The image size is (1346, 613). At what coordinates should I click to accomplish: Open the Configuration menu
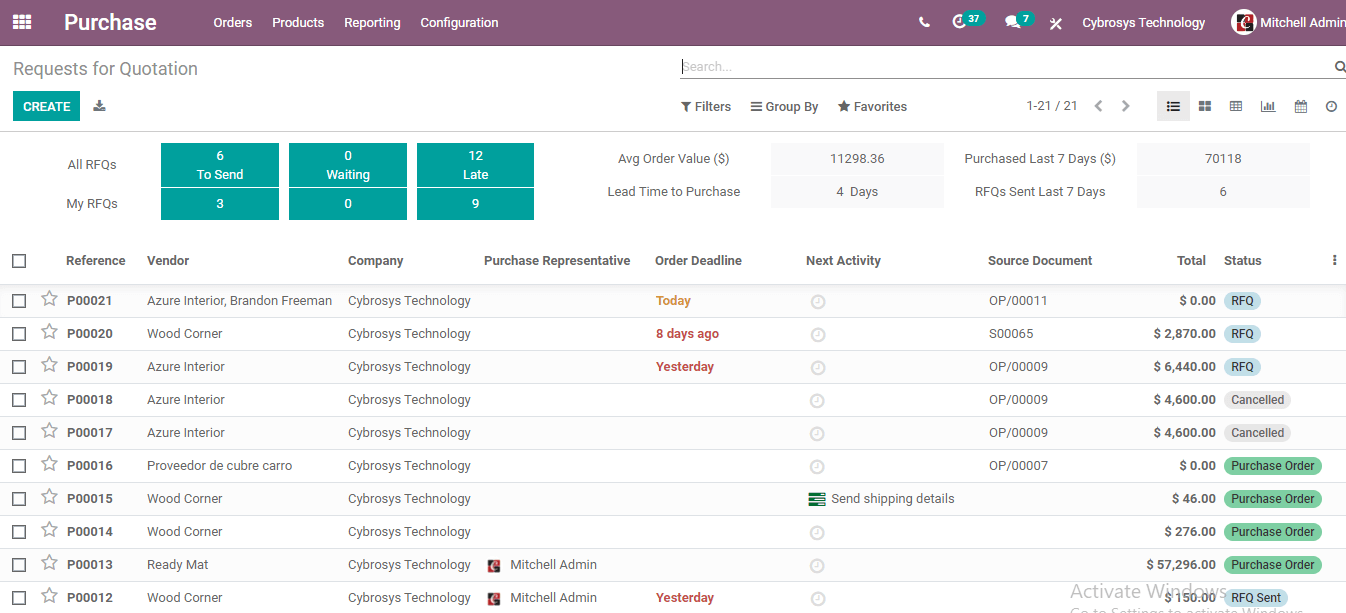pyautogui.click(x=459, y=22)
